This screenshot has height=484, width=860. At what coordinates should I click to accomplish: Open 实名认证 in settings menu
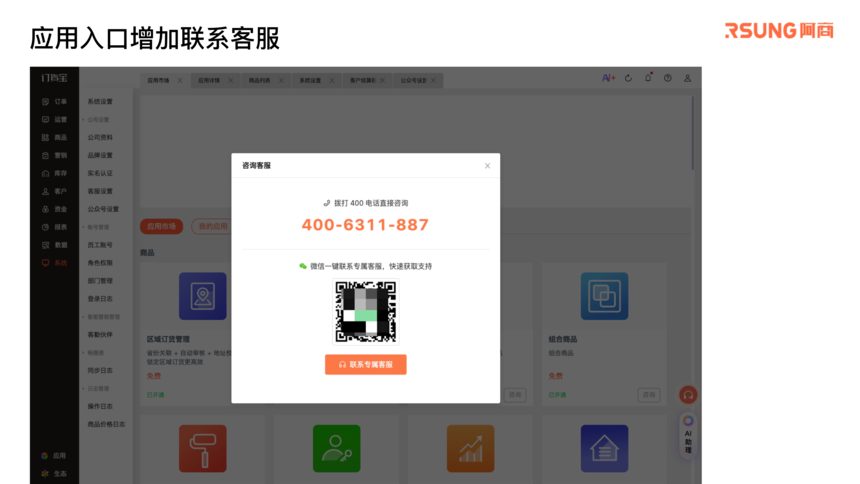pos(100,173)
